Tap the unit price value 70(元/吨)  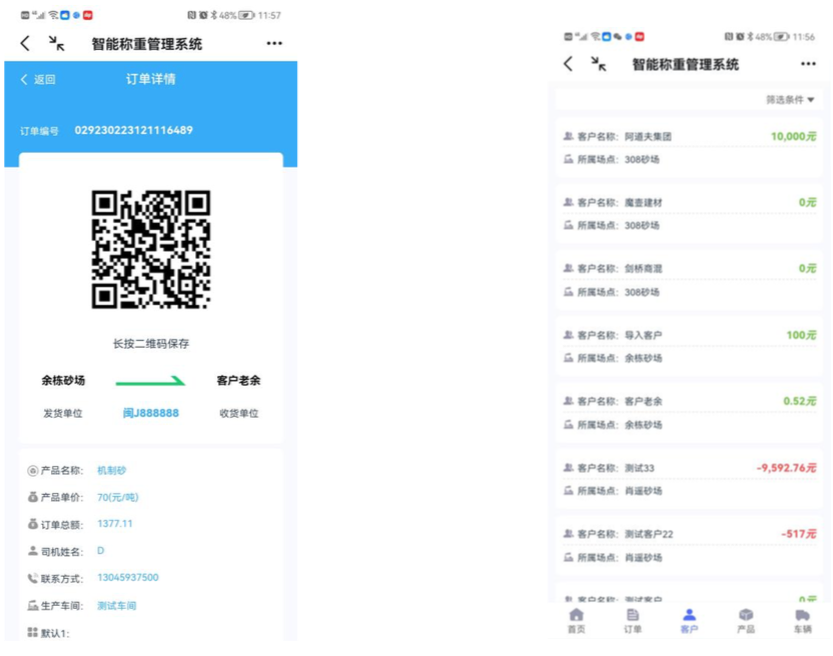click(118, 497)
